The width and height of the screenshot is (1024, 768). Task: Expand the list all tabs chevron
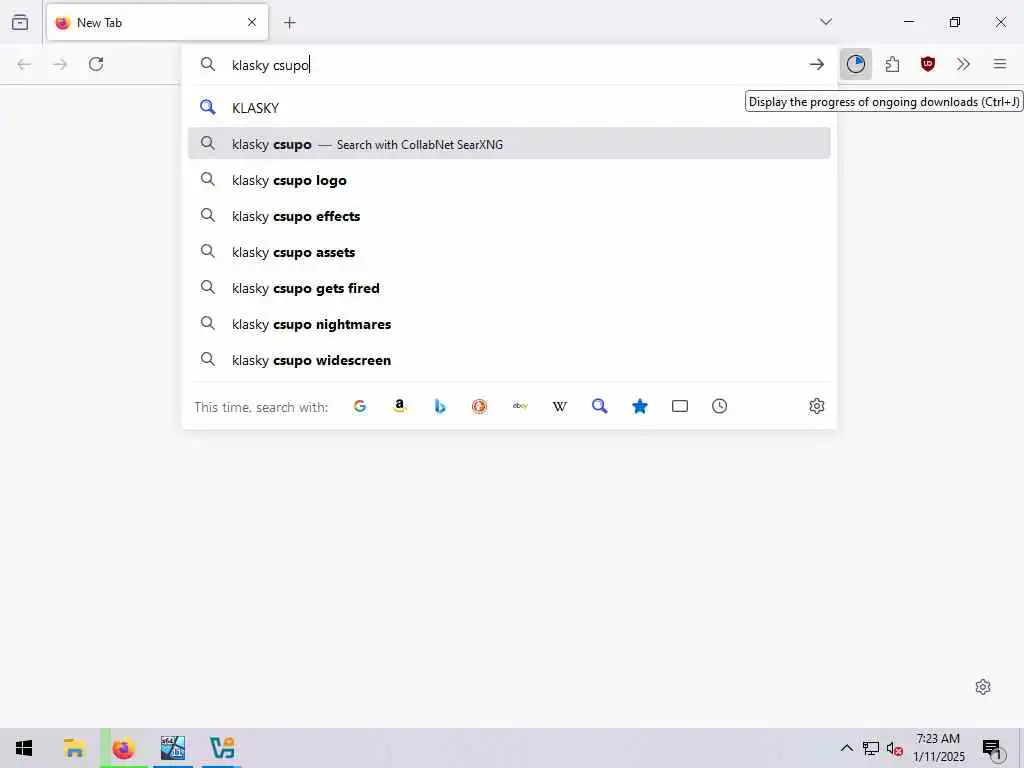826,22
